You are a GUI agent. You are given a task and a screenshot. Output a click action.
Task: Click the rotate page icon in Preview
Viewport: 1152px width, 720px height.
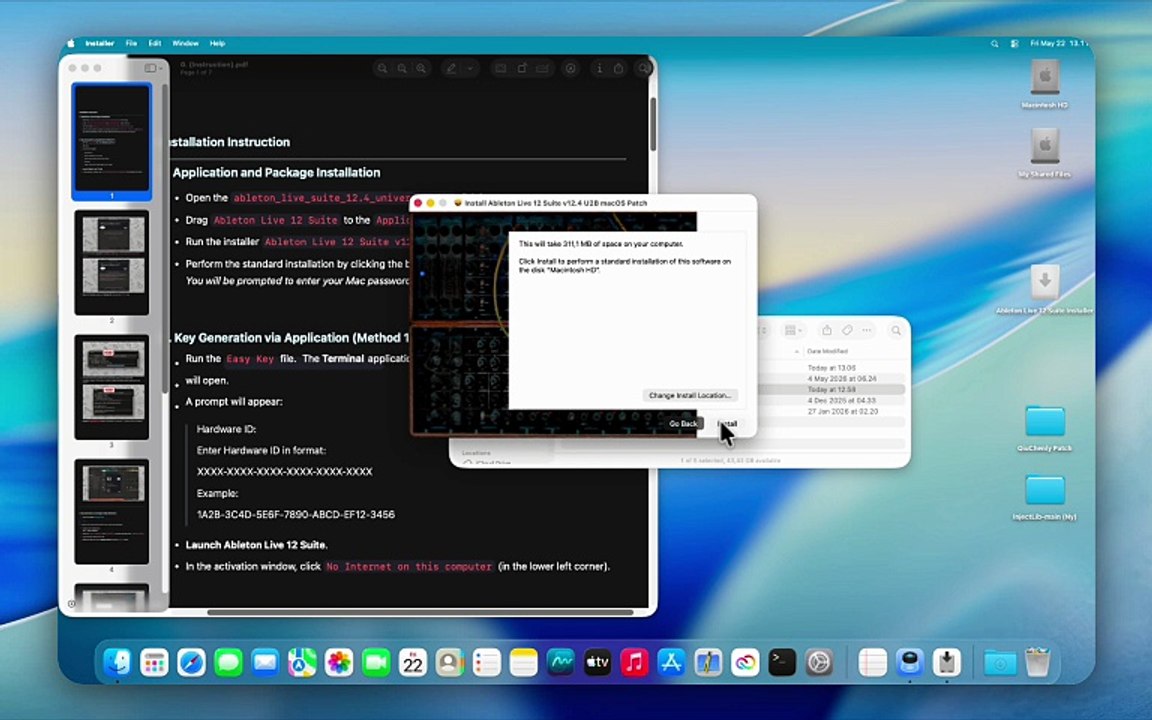click(x=522, y=68)
